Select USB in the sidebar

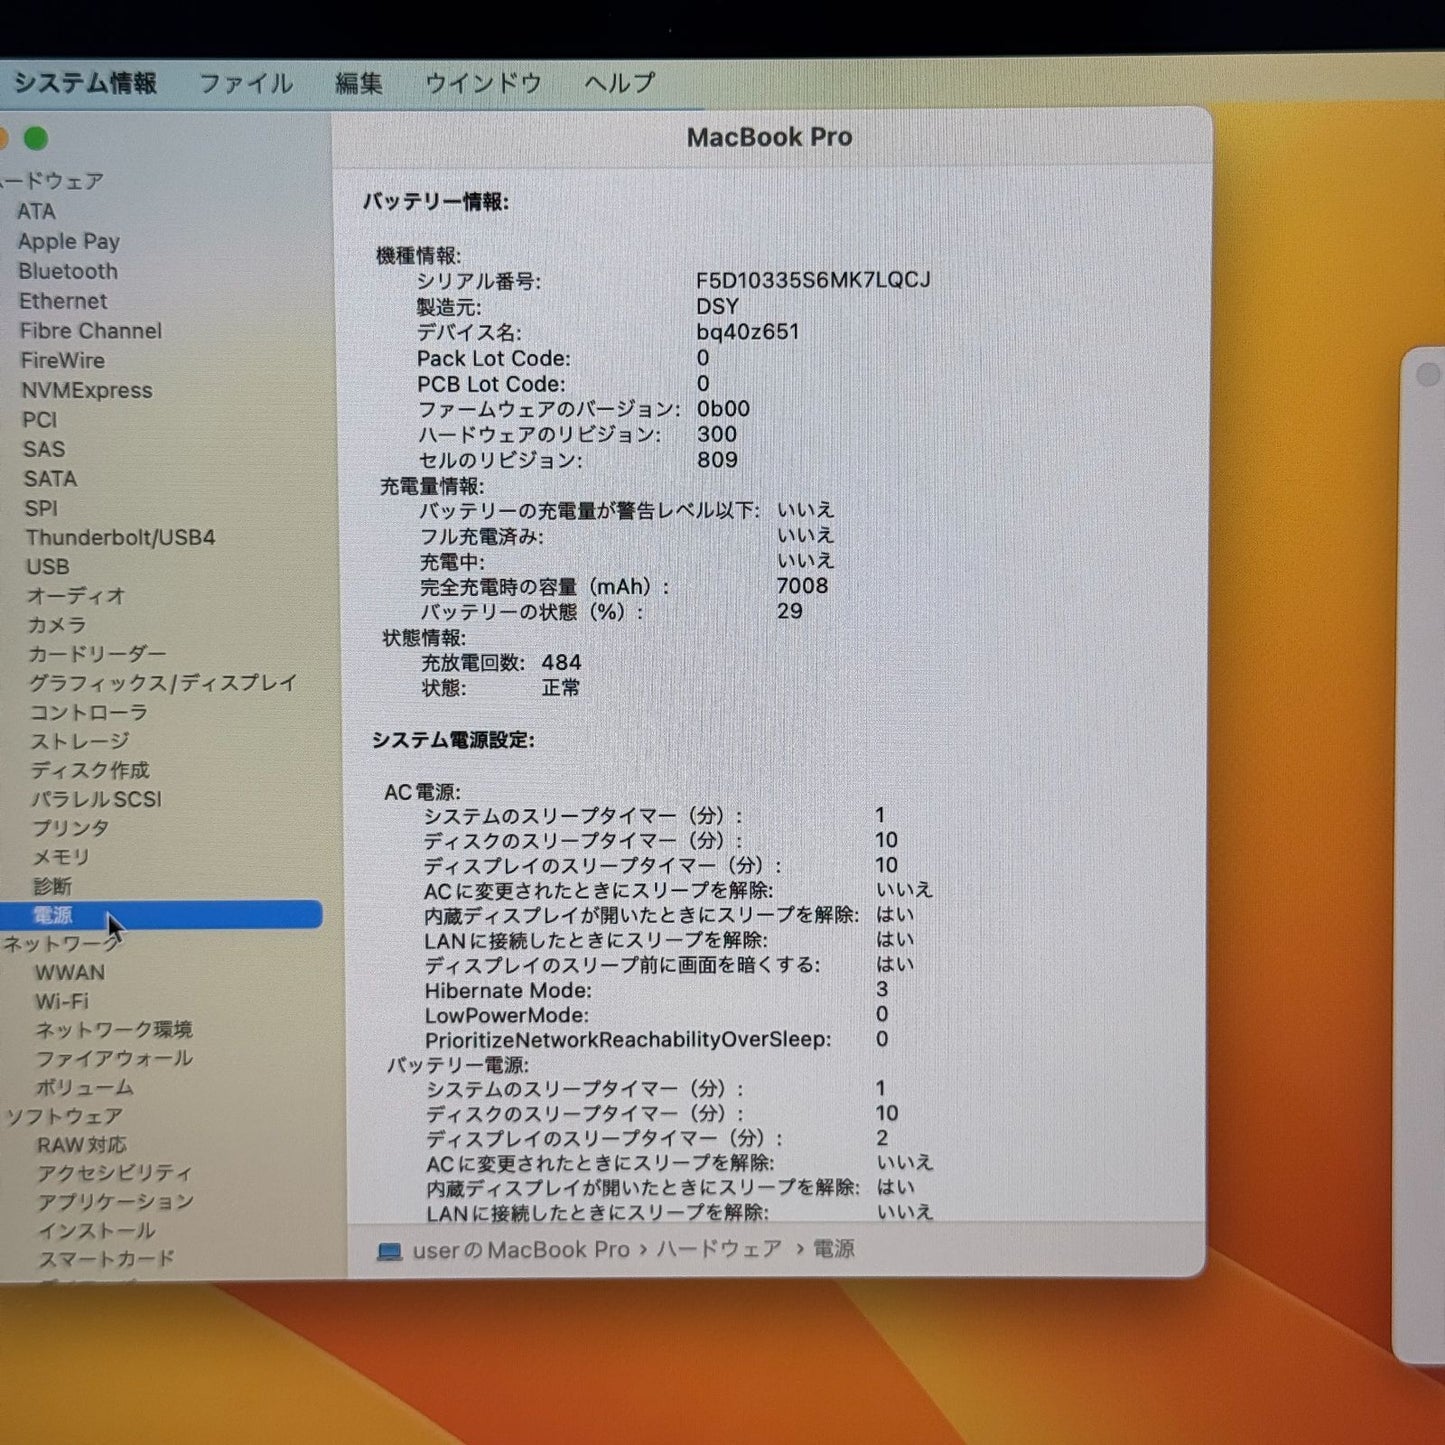(x=48, y=566)
